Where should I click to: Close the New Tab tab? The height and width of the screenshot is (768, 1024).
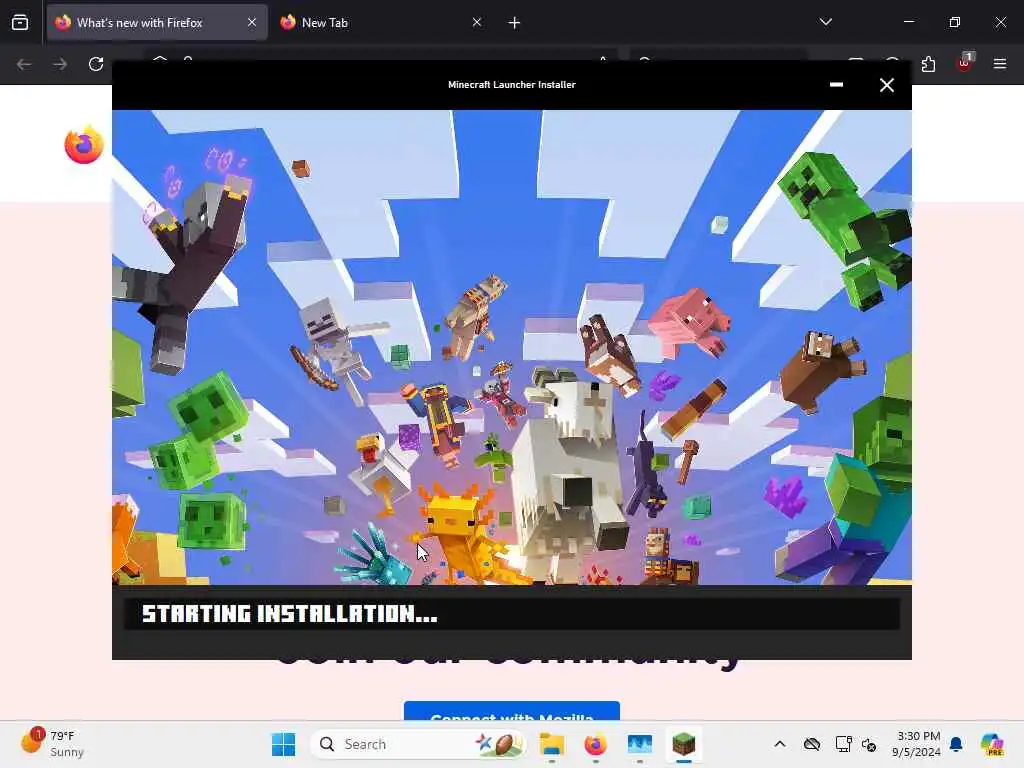(x=477, y=22)
